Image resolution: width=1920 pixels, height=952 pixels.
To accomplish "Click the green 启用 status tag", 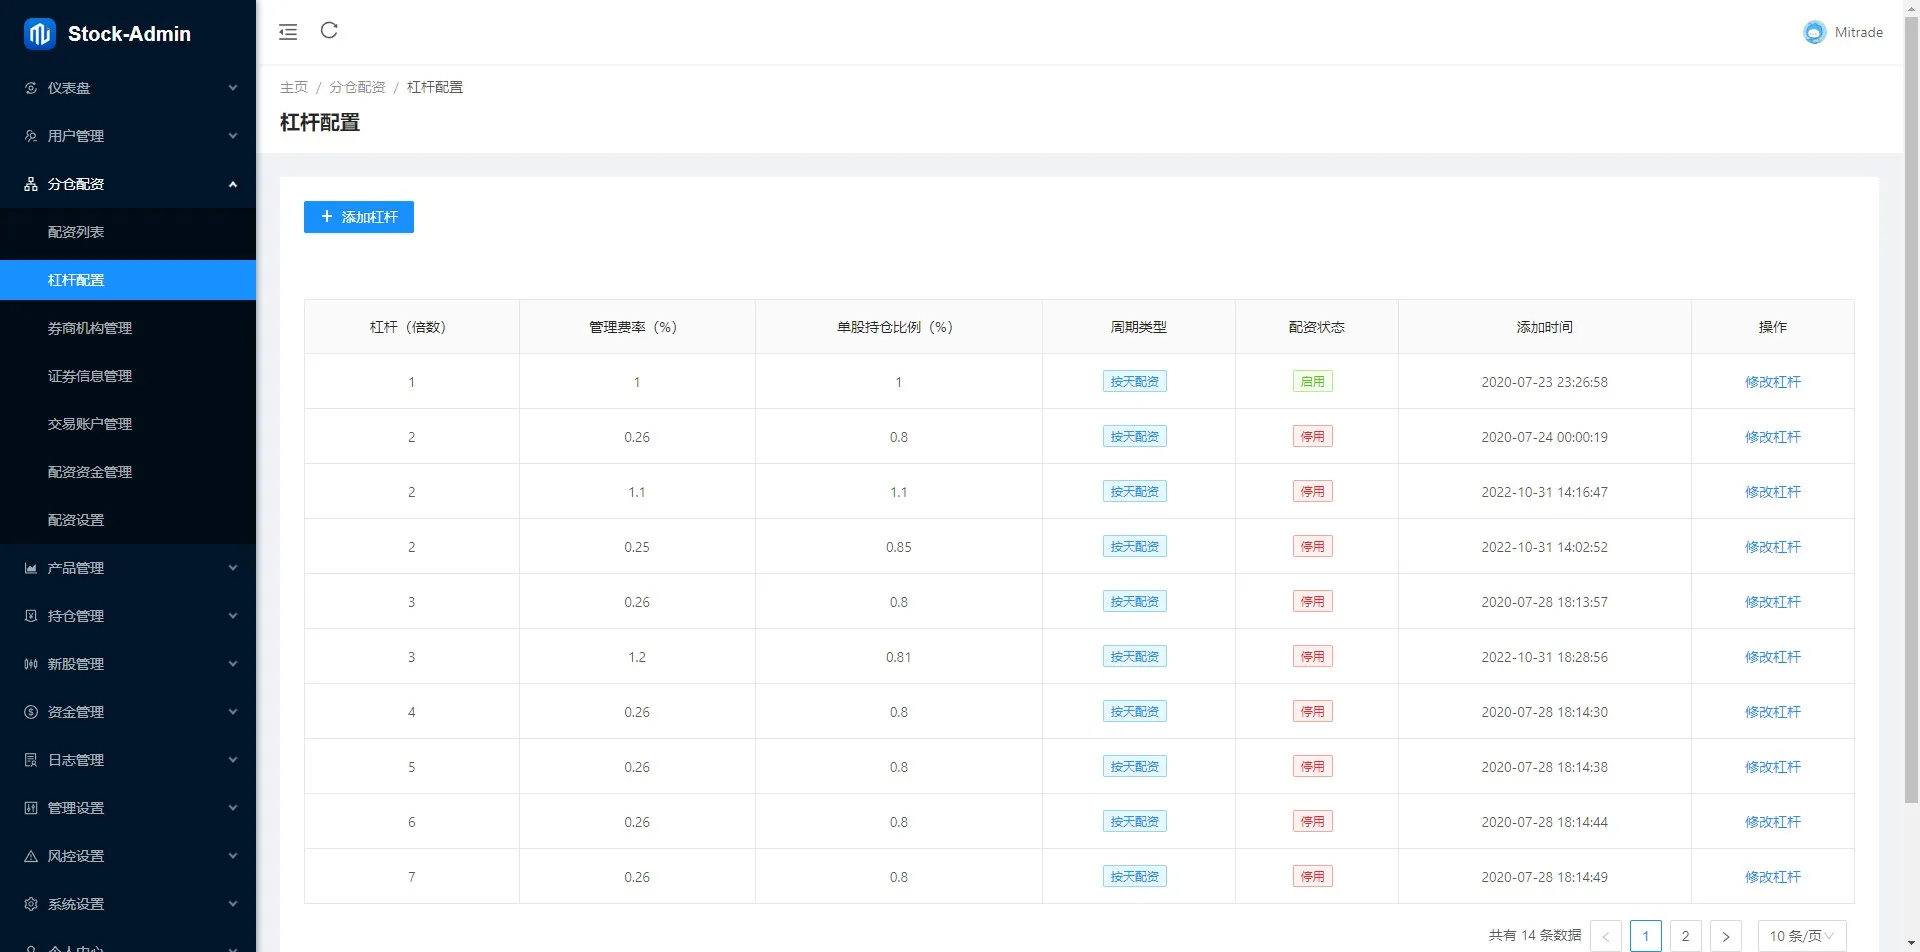I will (1312, 382).
